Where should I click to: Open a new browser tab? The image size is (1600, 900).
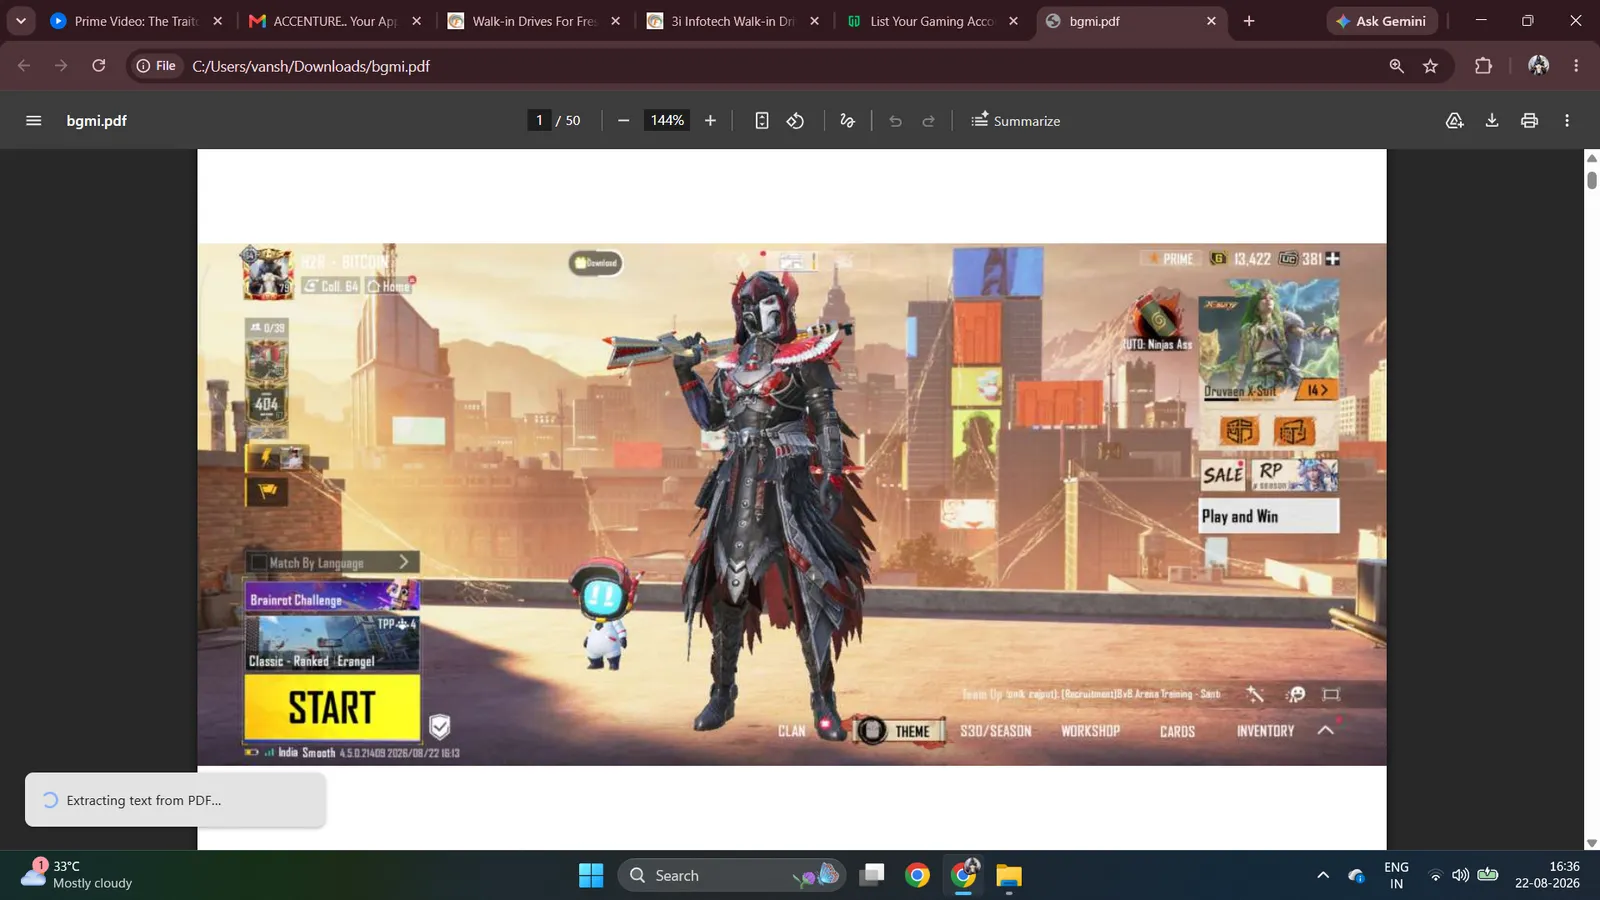click(1249, 21)
